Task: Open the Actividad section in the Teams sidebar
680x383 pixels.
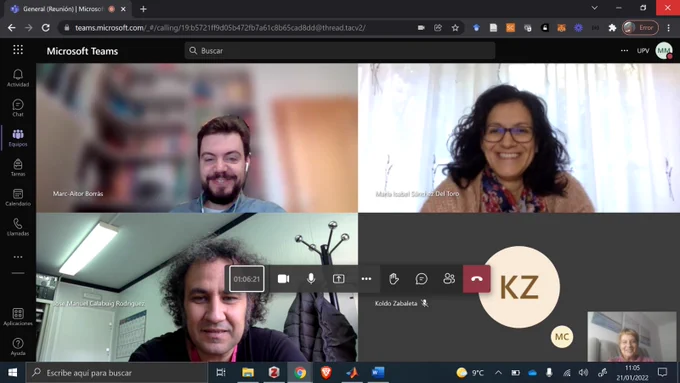Action: (x=18, y=78)
